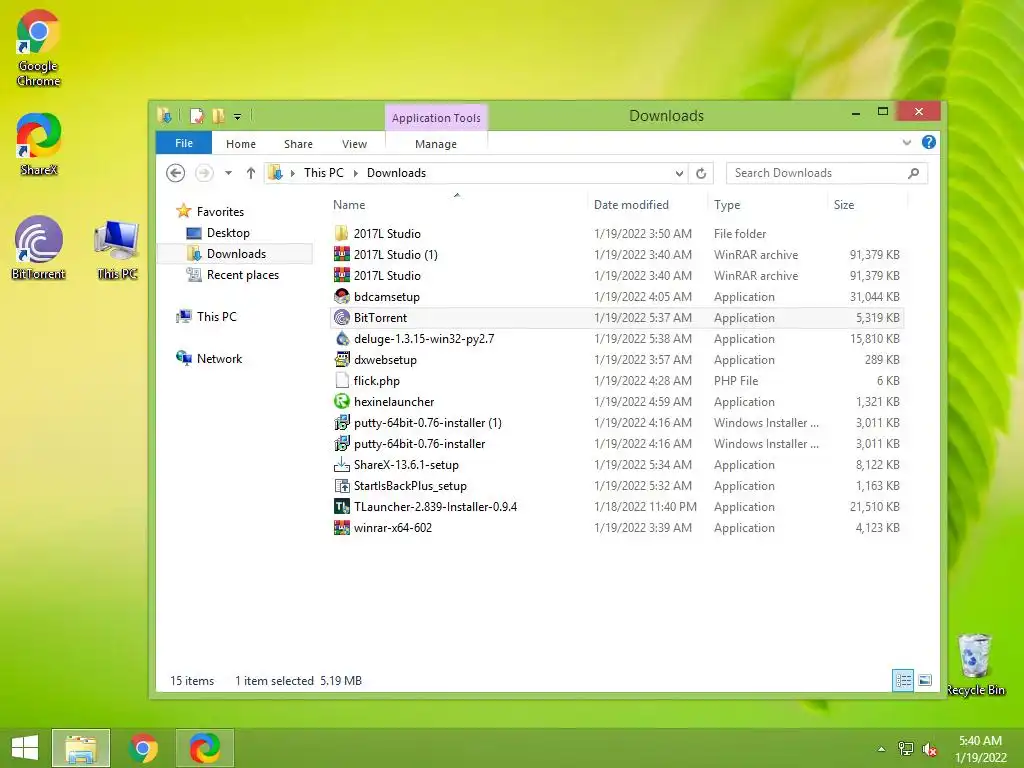Select the BitTorrent application file
The height and width of the screenshot is (768, 1024).
pyautogui.click(x=617, y=317)
